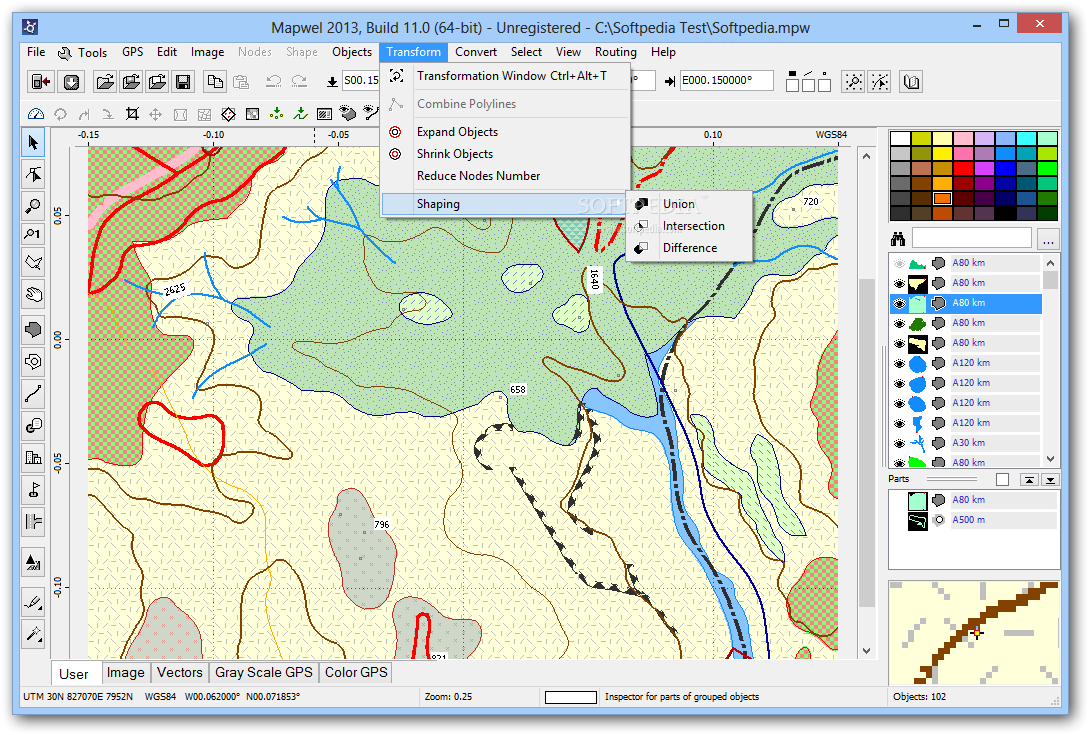Tick the checkbox in the Parts header

pos(1002,479)
